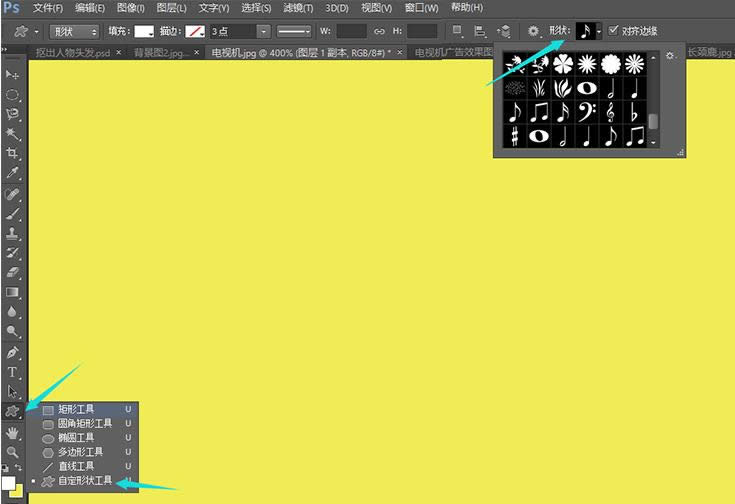Viewport: 735px width, 504px height.
Task: Select the Path Selection tool
Action: pyautogui.click(x=12, y=391)
